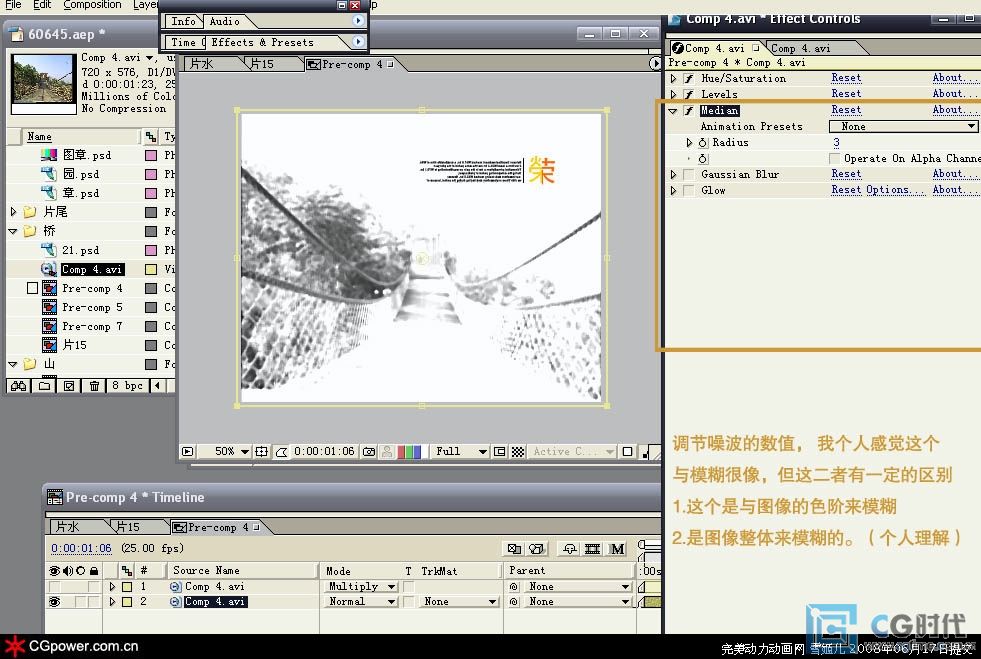Viewport: 981px width, 659px height.
Task: Switch to 片水 tab in Timeline
Action: (67, 527)
